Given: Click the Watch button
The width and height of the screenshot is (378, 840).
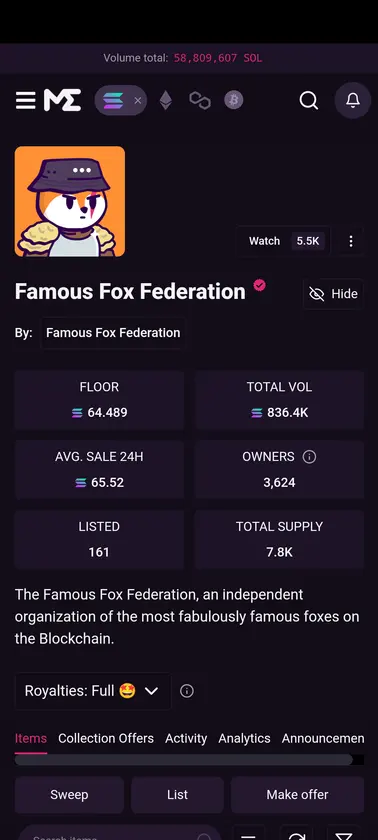Looking at the screenshot, I should pos(283,241).
